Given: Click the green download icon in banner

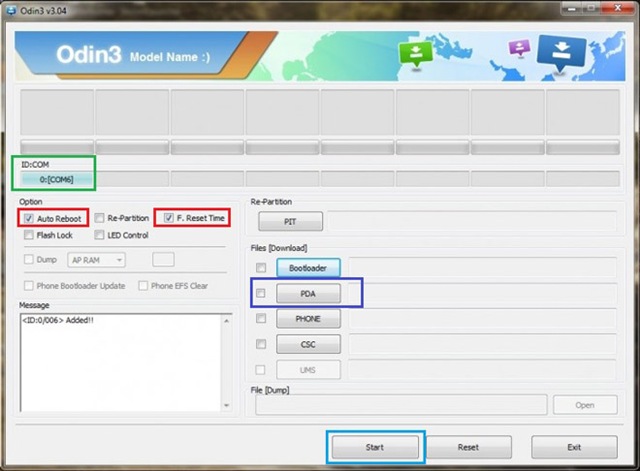Looking at the screenshot, I should pyautogui.click(x=416, y=54).
